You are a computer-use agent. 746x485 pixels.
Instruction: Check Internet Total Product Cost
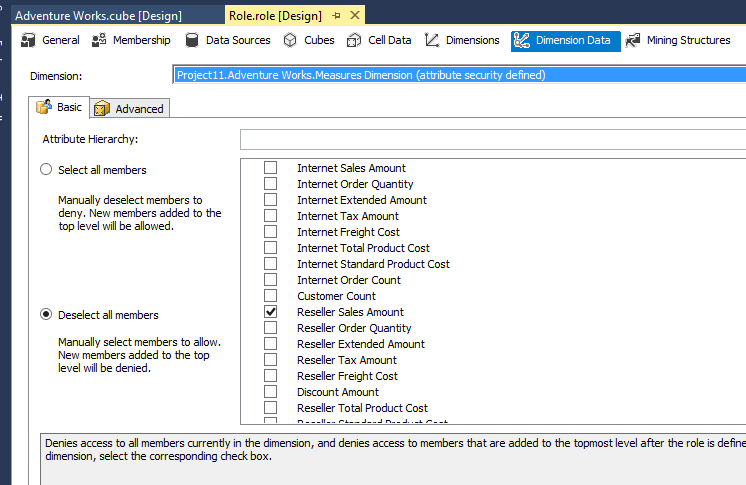(270, 247)
